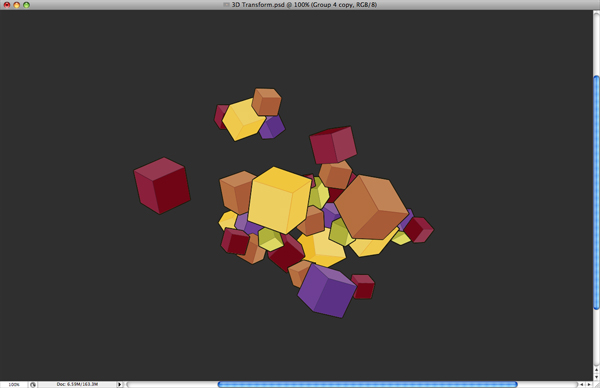Click vertical scrollbar track above the thumb
Screen dimensions: 600x388
point(596,43)
